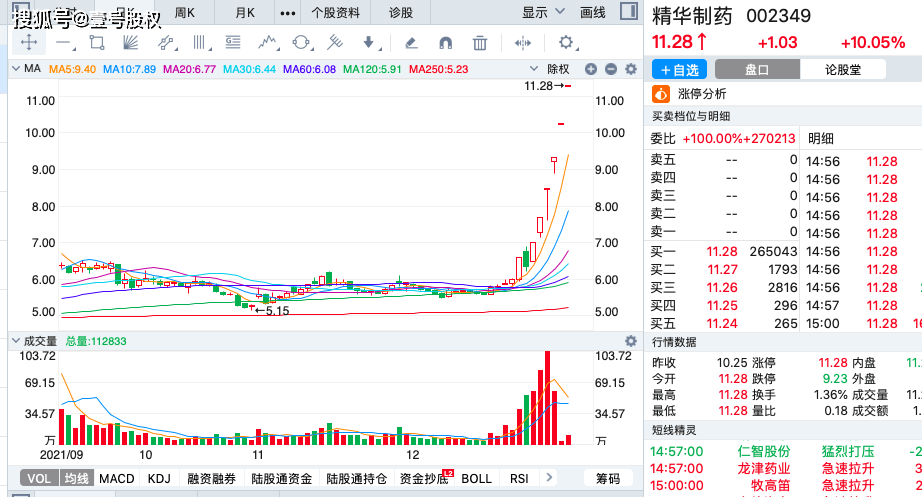Switch to the 论股堂 tab
Screen dimensions: 922x497
843,70
